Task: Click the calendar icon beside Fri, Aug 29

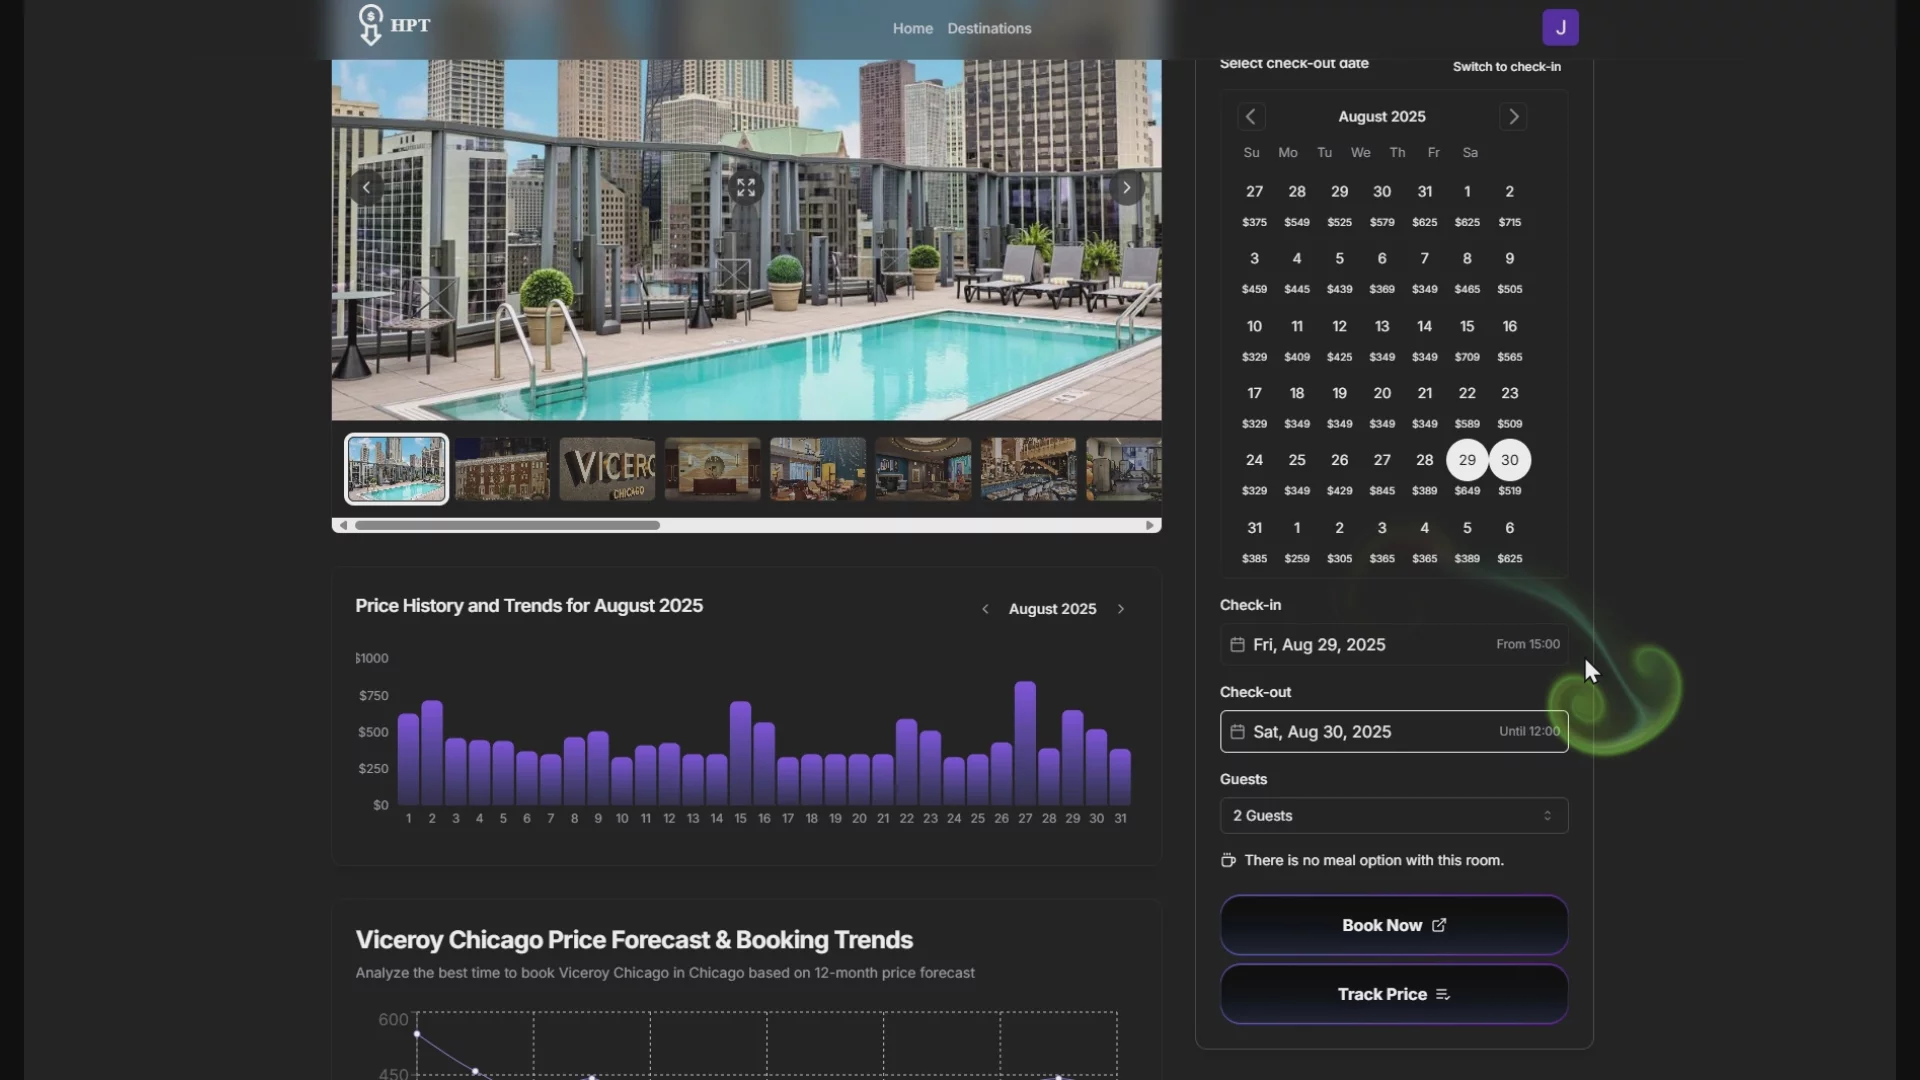Action: pos(1237,644)
